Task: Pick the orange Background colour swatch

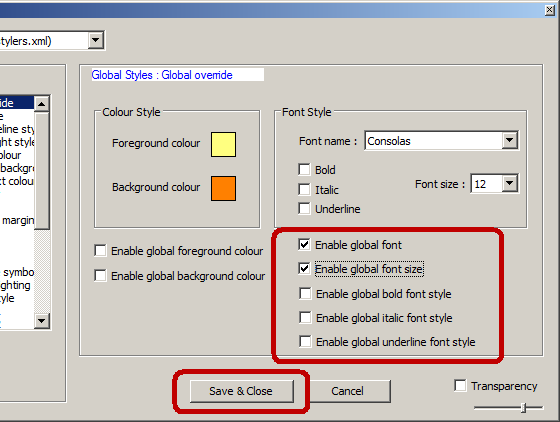Action: [223, 188]
